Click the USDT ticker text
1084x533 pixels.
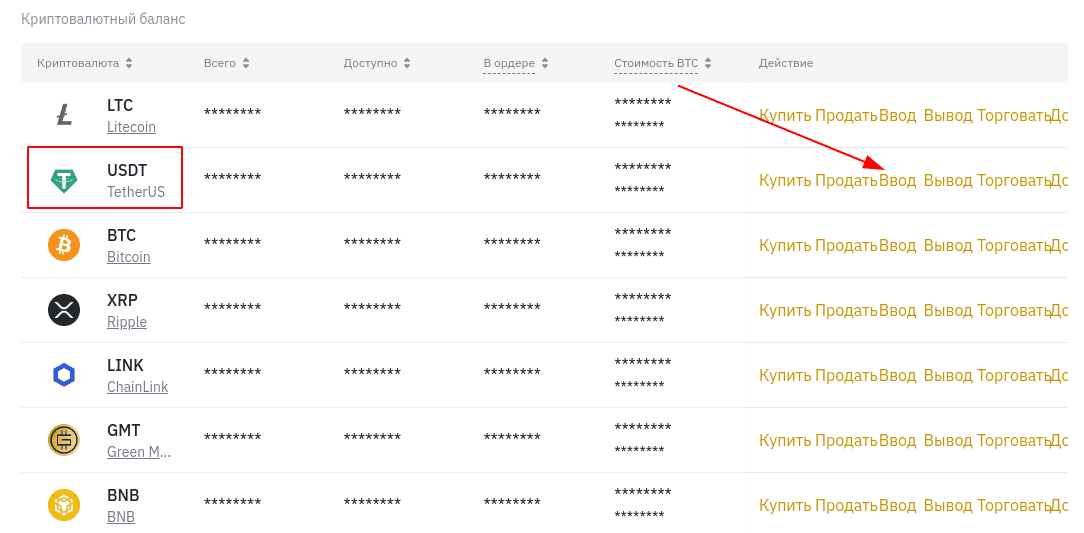coord(127,171)
